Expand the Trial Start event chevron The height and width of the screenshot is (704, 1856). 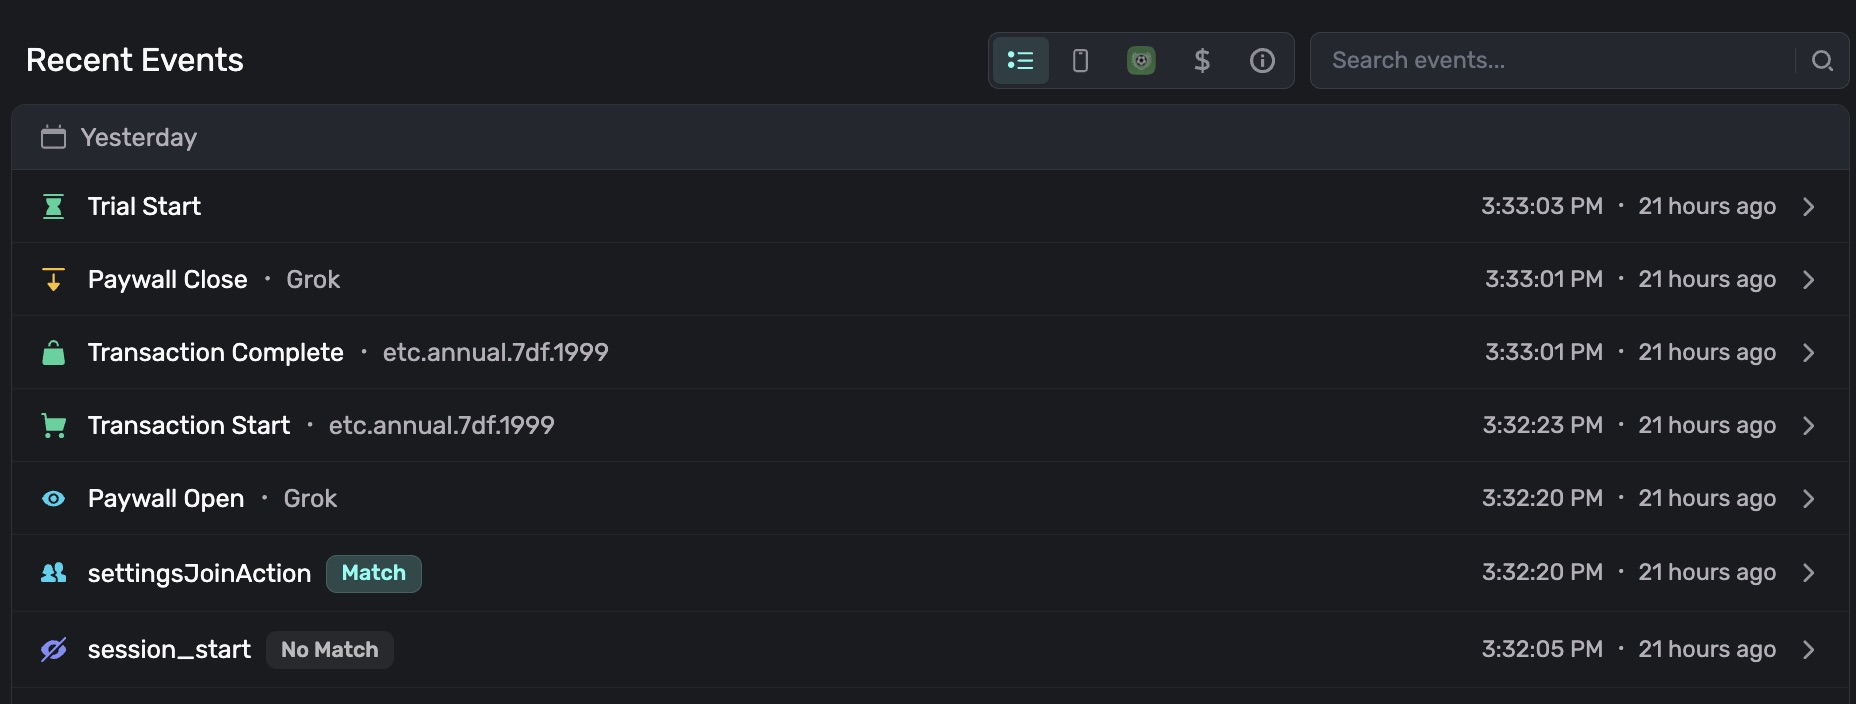[x=1808, y=207]
